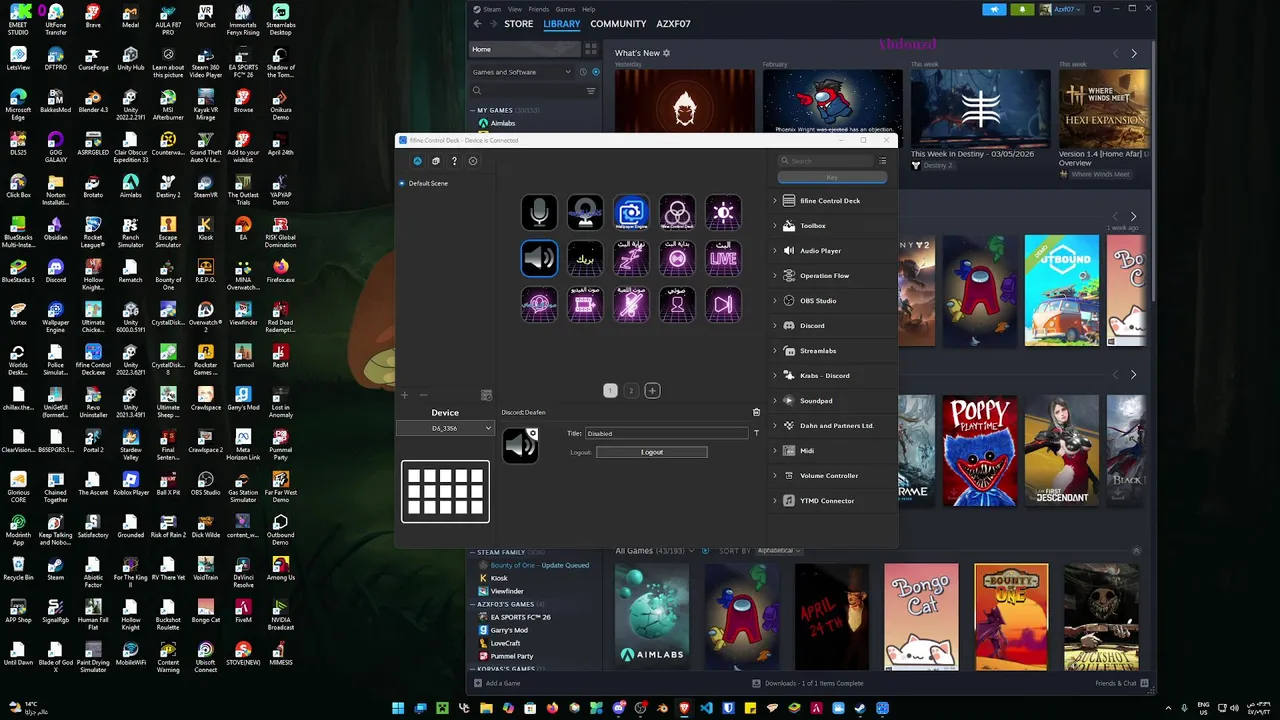Select the fifine Control Deck RGB circles key

click(677, 212)
